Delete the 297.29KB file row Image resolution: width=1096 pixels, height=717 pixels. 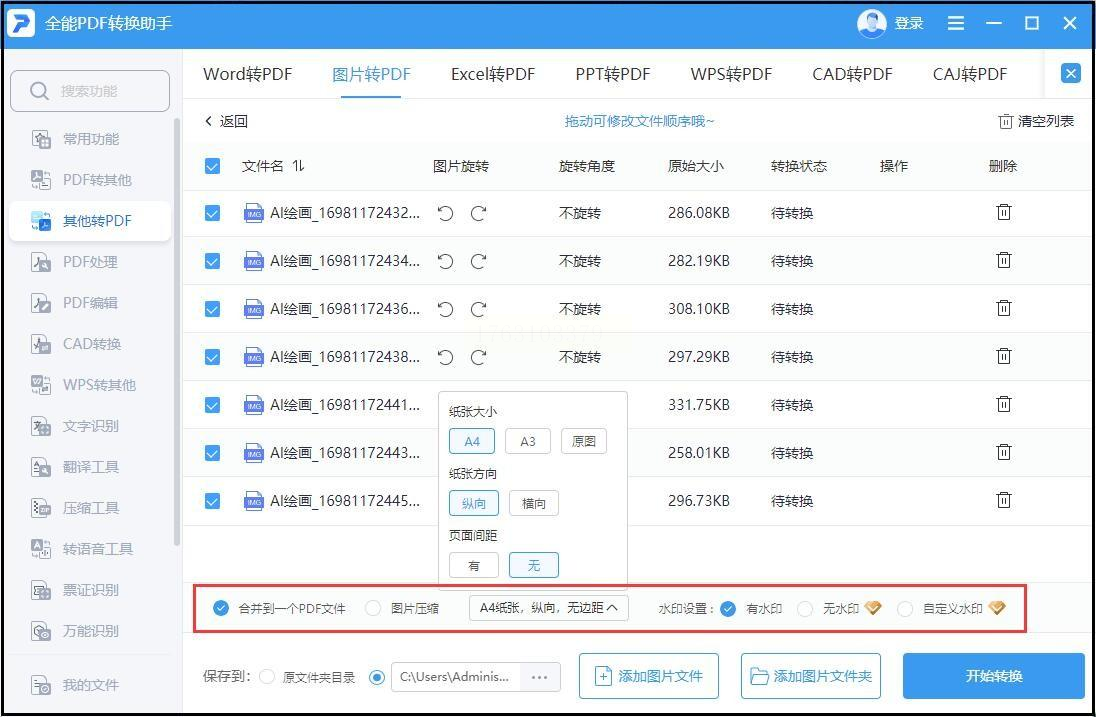point(1004,356)
